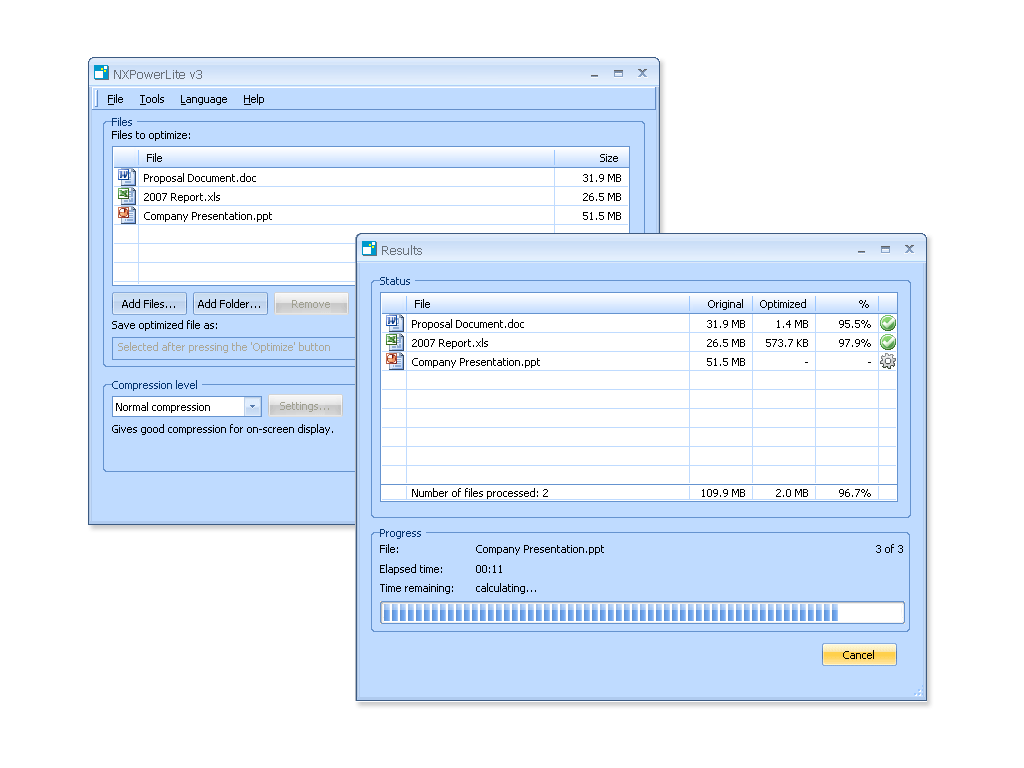1024x768 pixels.
Task: Click the PowerPoint icon for Company Presentation.ppt in Files list
Action: point(126,215)
